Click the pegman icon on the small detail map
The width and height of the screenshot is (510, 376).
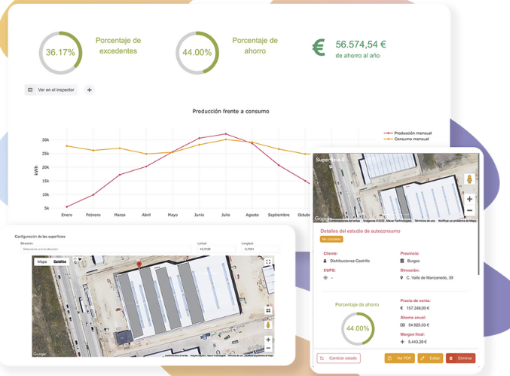tap(469, 179)
